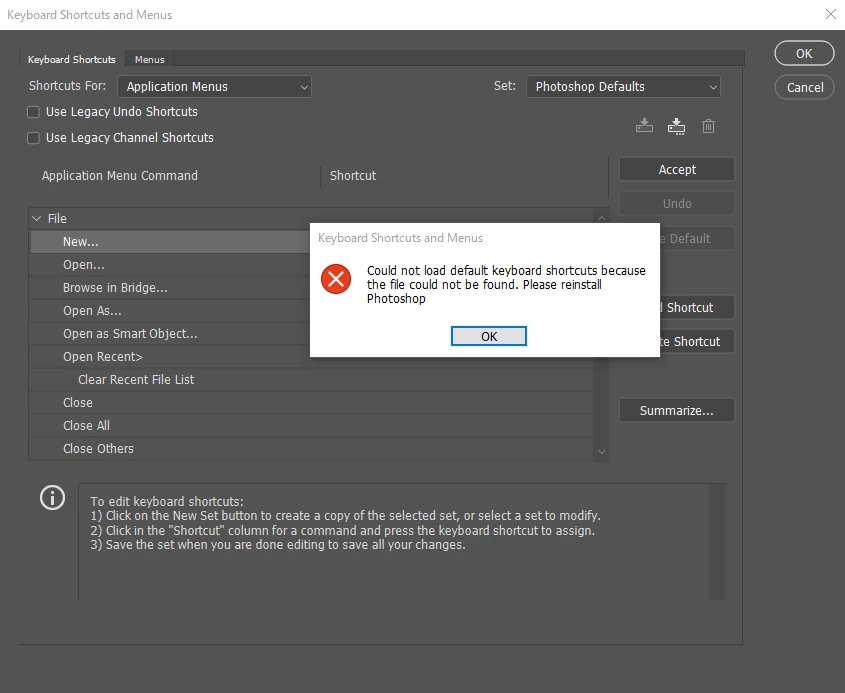Close the Keyboard Shortcuts and Menus window

830,15
